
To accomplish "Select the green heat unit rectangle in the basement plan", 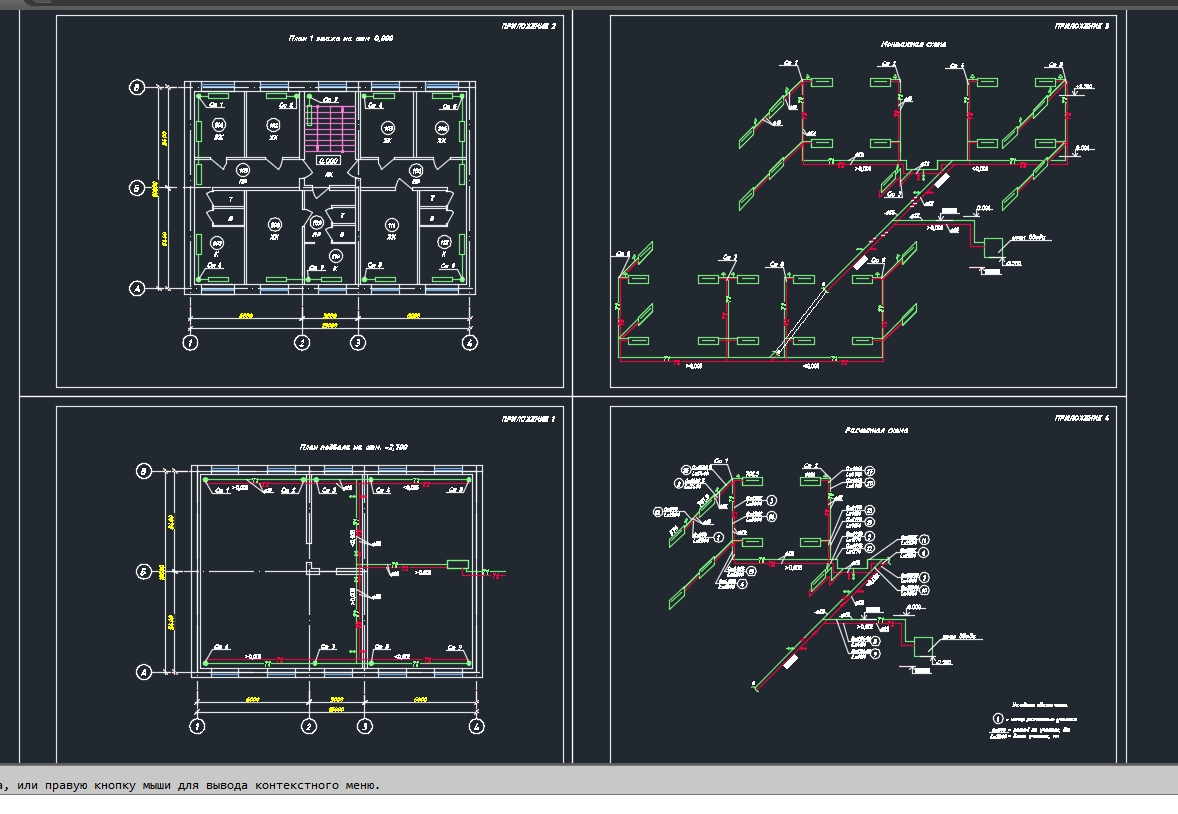I will (x=458, y=564).
